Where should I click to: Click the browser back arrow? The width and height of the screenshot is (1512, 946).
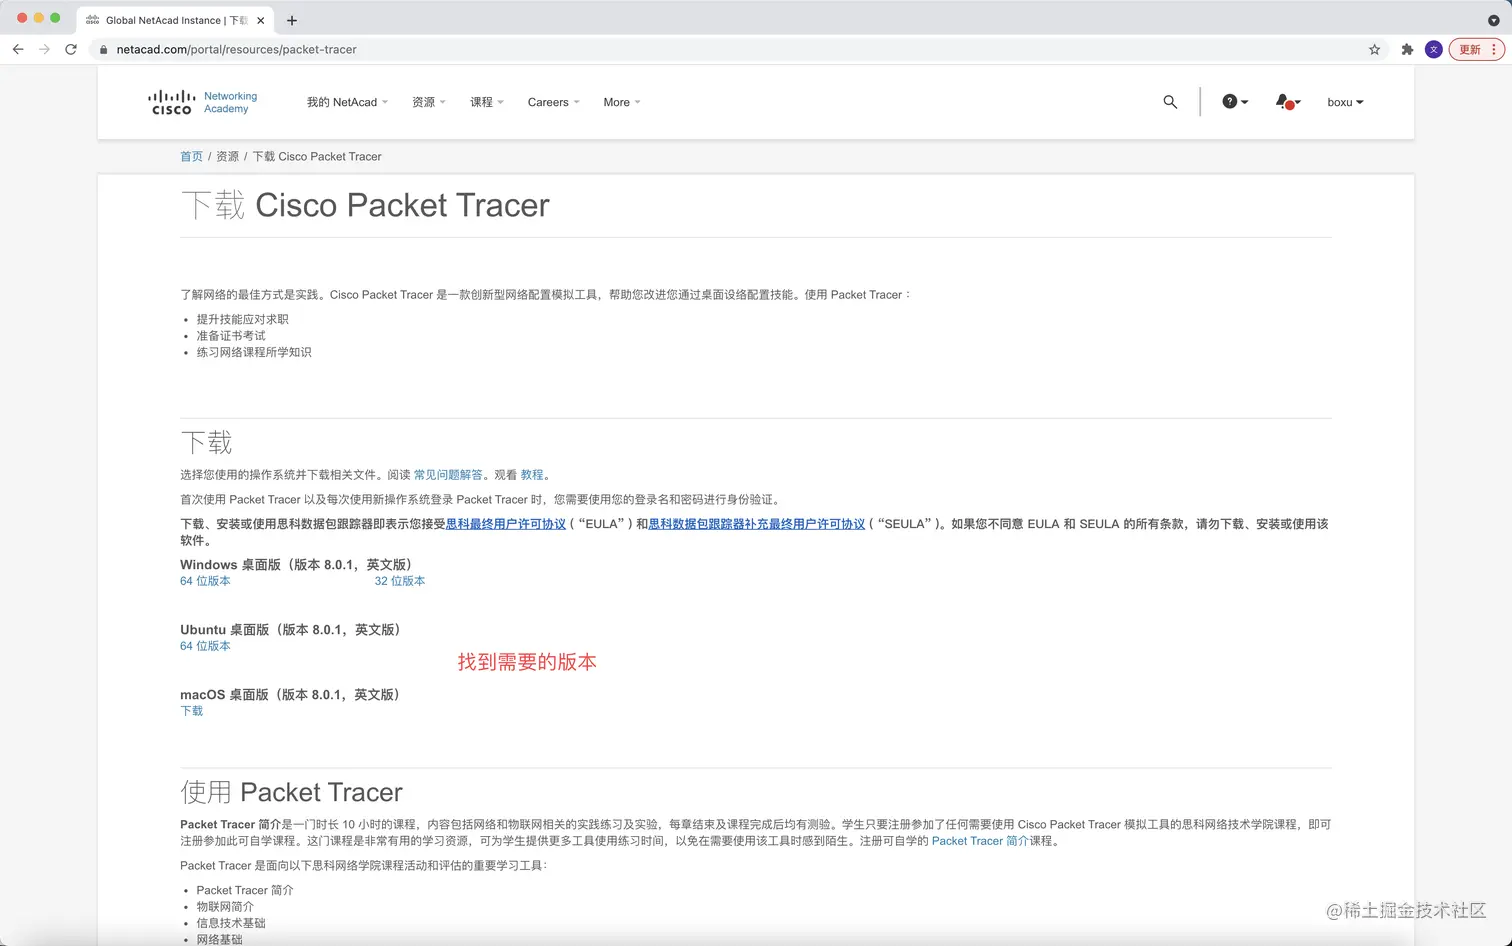(18, 49)
